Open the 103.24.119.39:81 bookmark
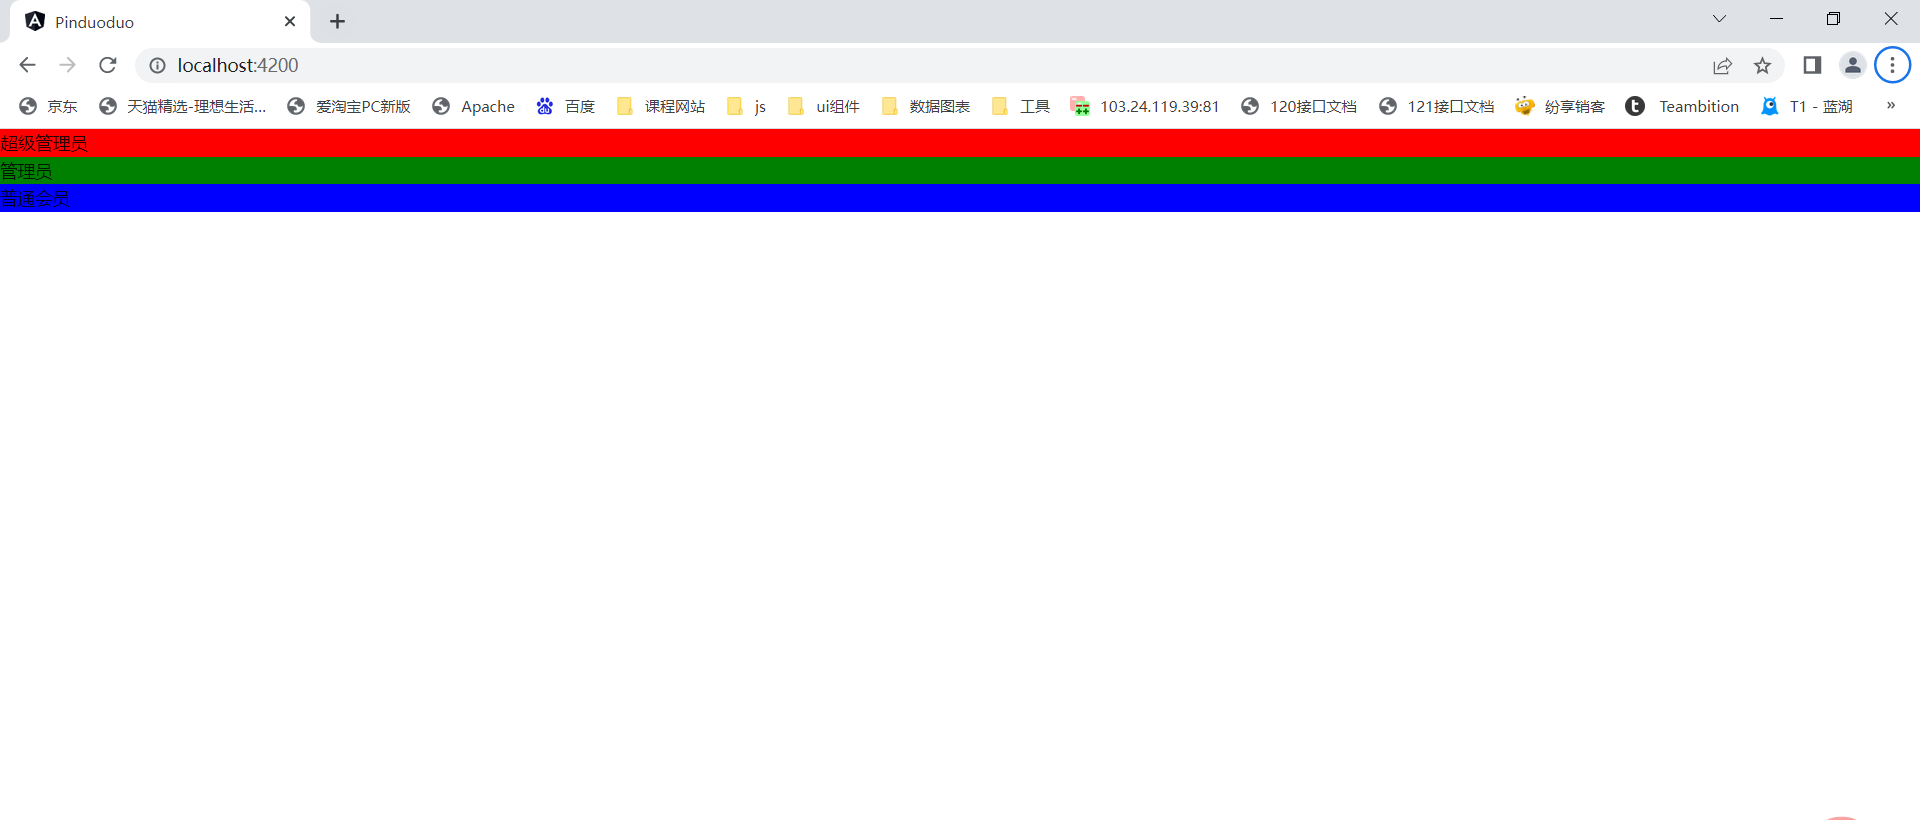Screen dimensions: 1920x820 pos(1145,106)
